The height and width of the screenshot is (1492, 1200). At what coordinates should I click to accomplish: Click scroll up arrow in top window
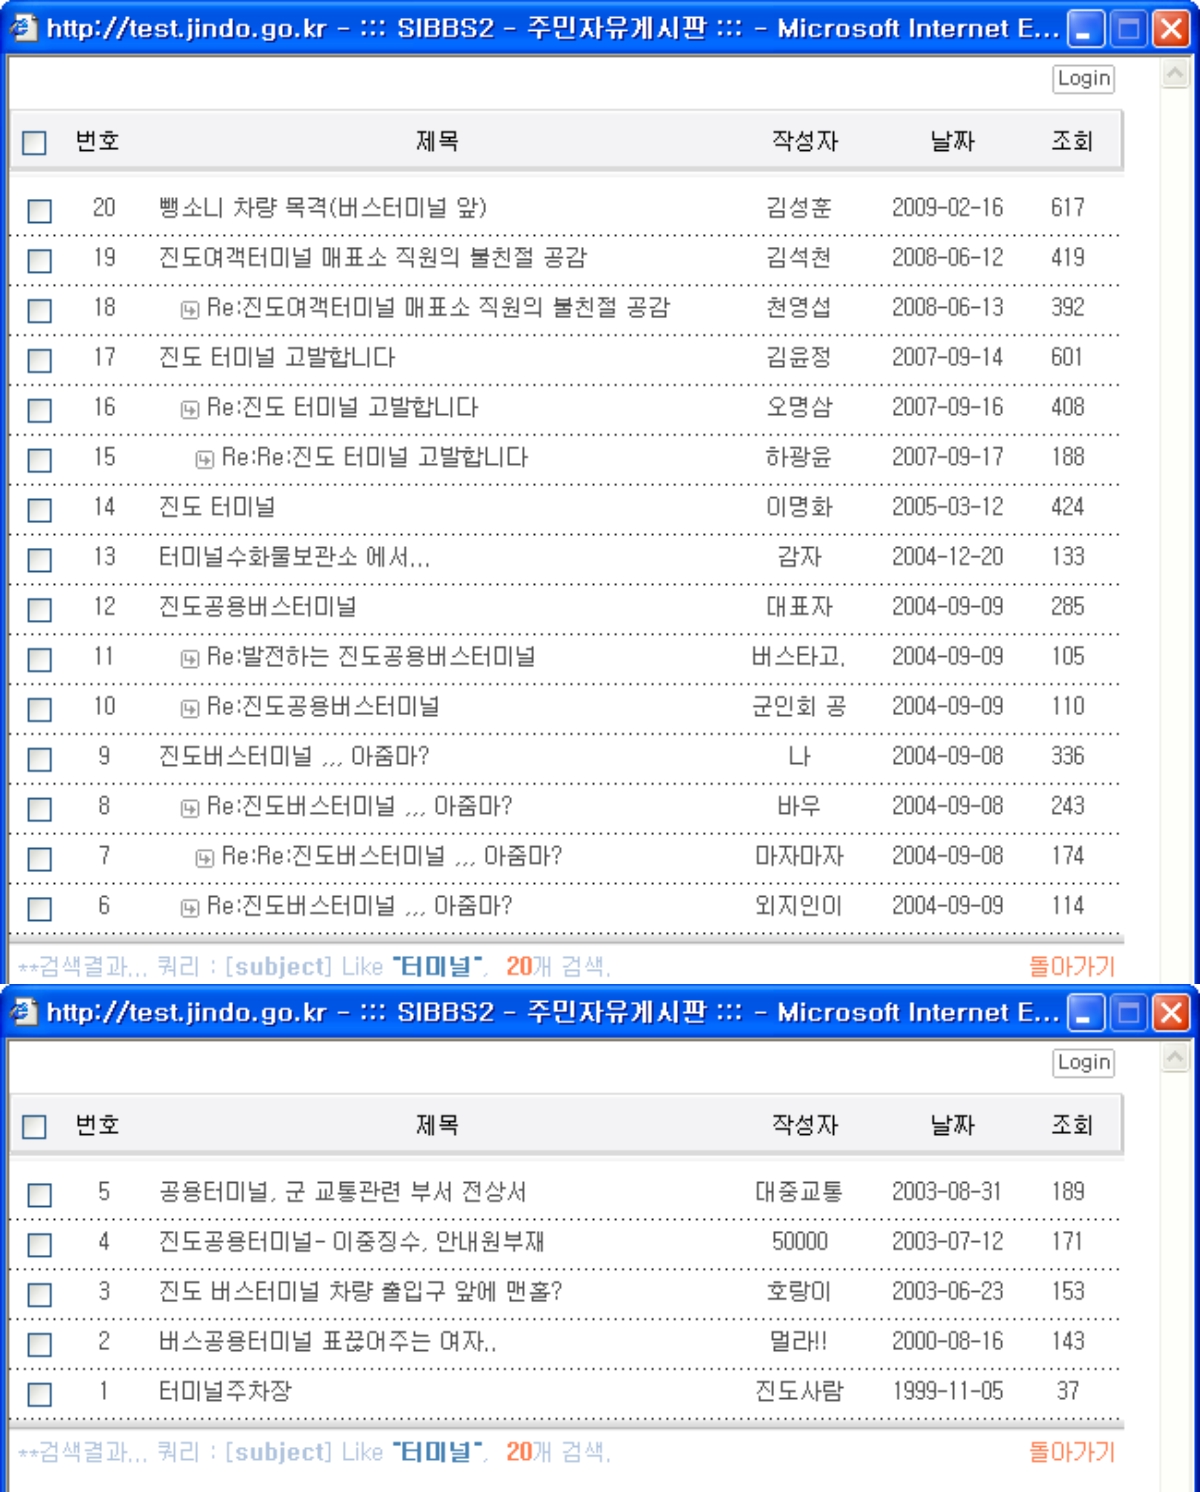point(1175,74)
